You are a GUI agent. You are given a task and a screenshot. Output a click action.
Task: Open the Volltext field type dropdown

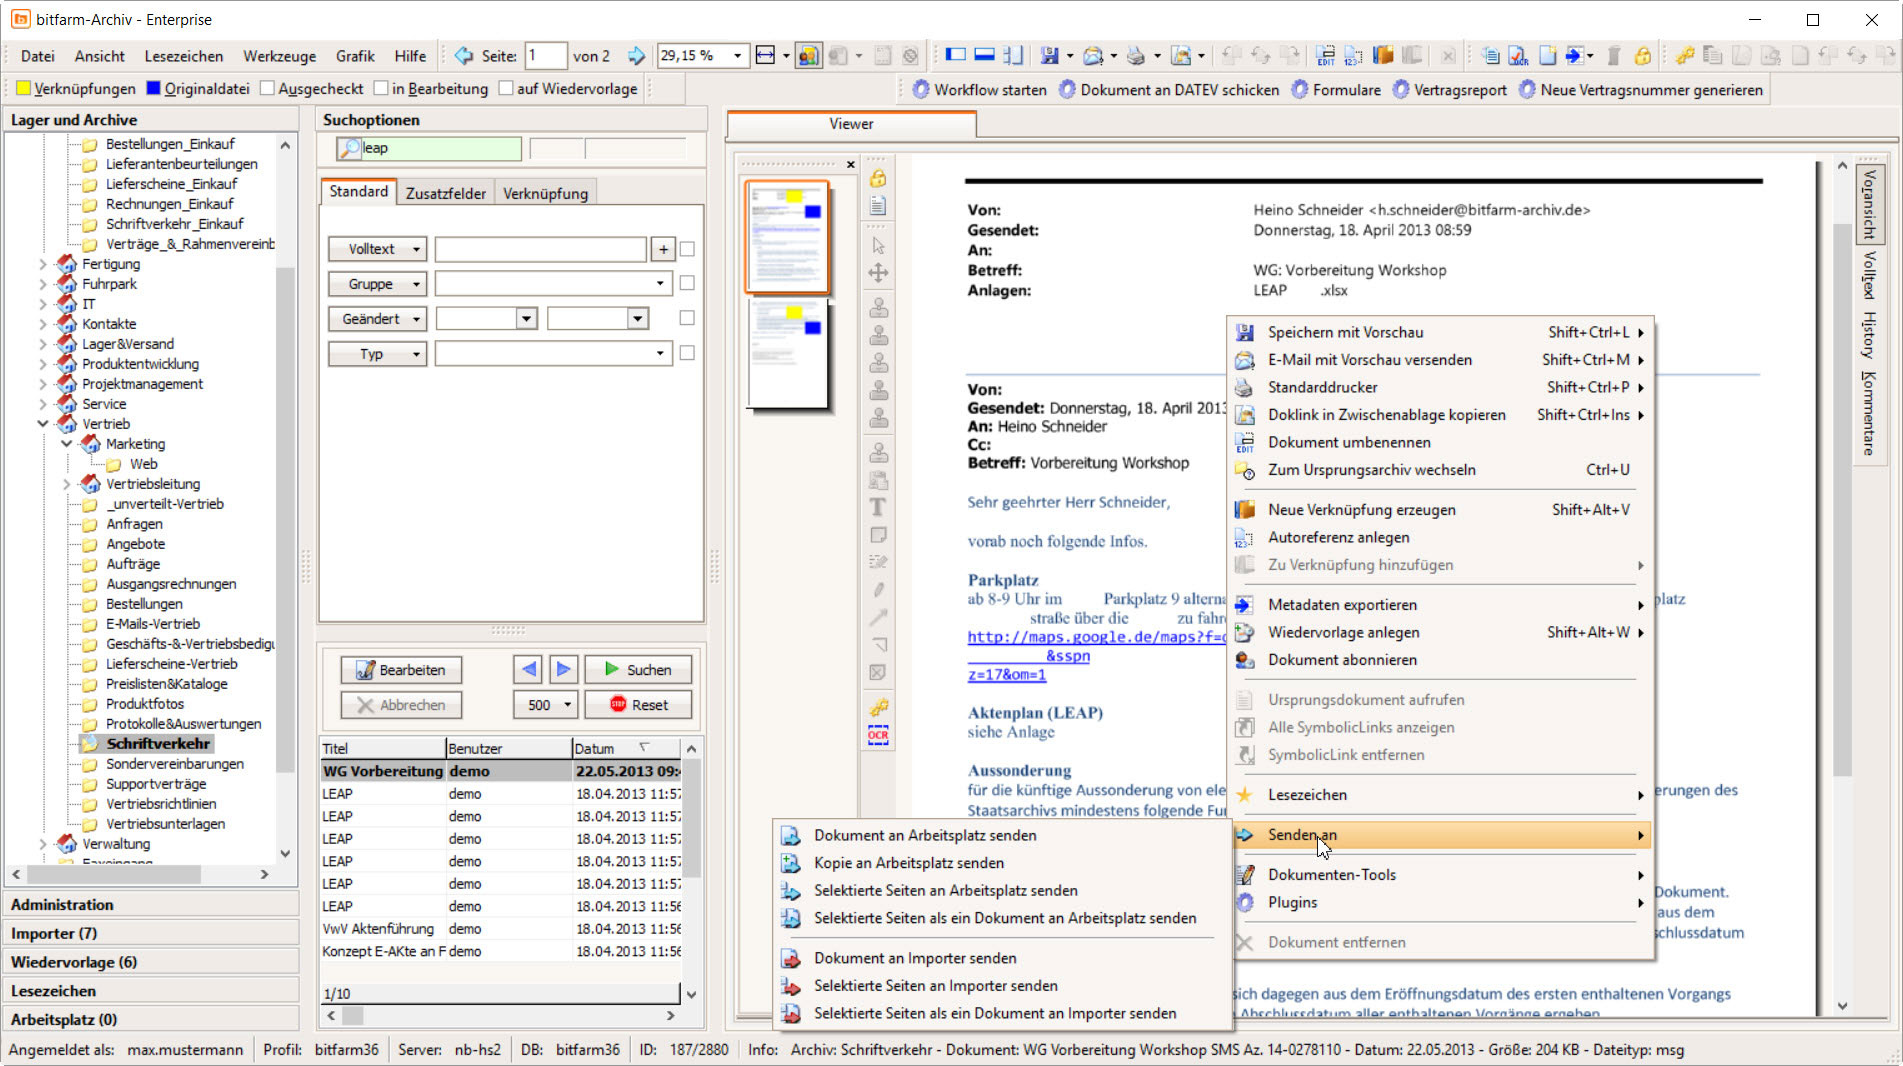[x=377, y=249]
